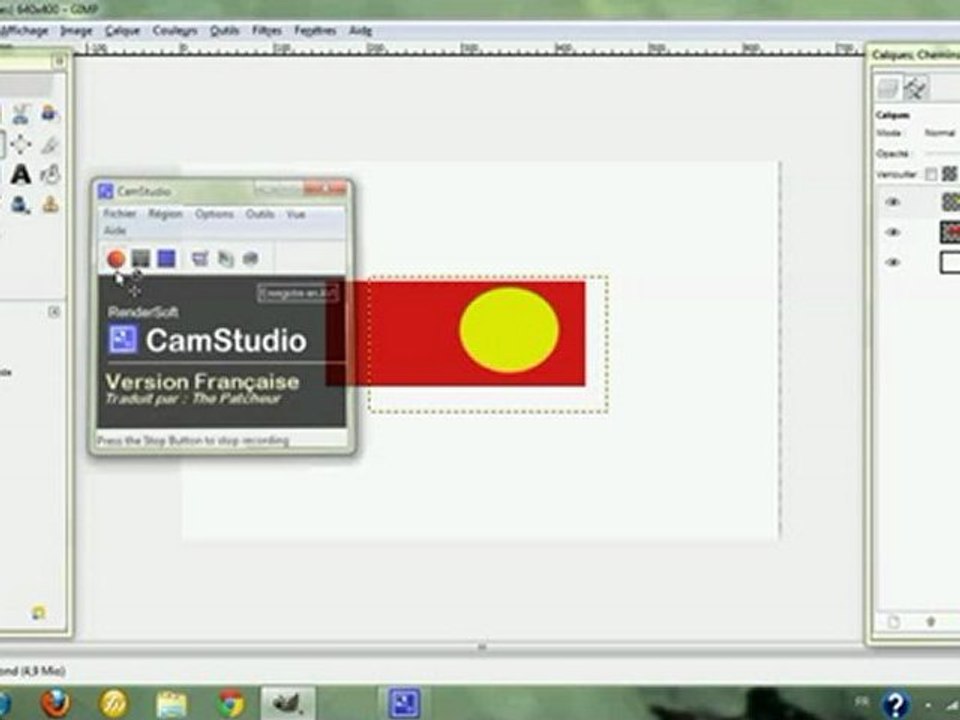Open Firefox from the taskbar
This screenshot has height=720, width=960.
[x=55, y=703]
